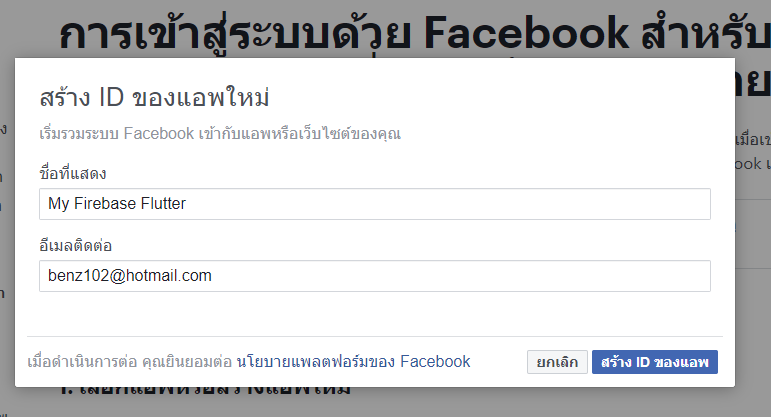Place cursor on word 'Flutter' in display name
This screenshot has height=417, width=771.
[x=163, y=204]
